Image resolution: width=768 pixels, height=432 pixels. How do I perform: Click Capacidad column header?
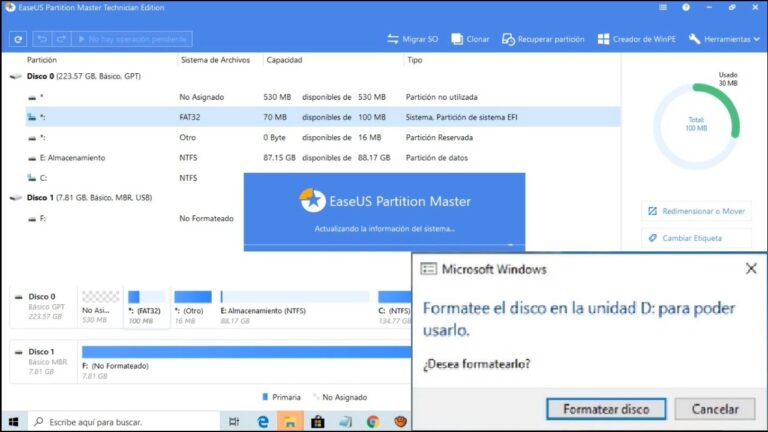284,60
